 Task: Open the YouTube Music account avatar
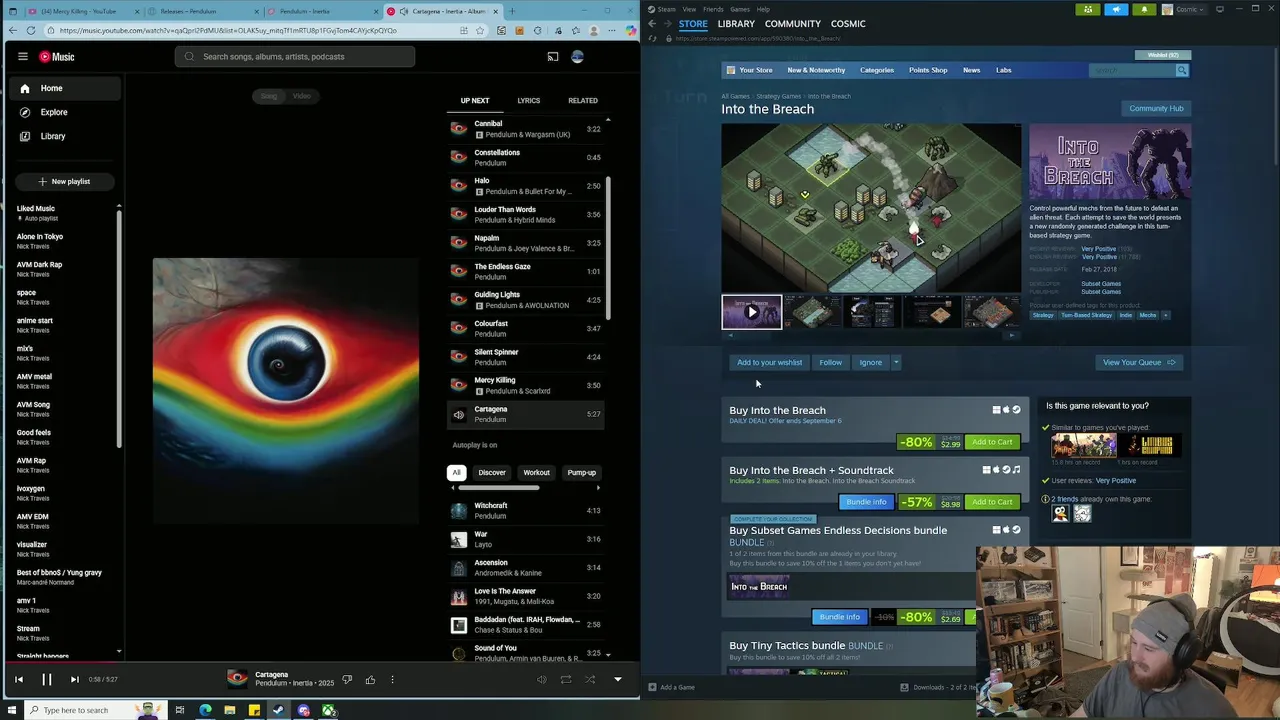(577, 57)
